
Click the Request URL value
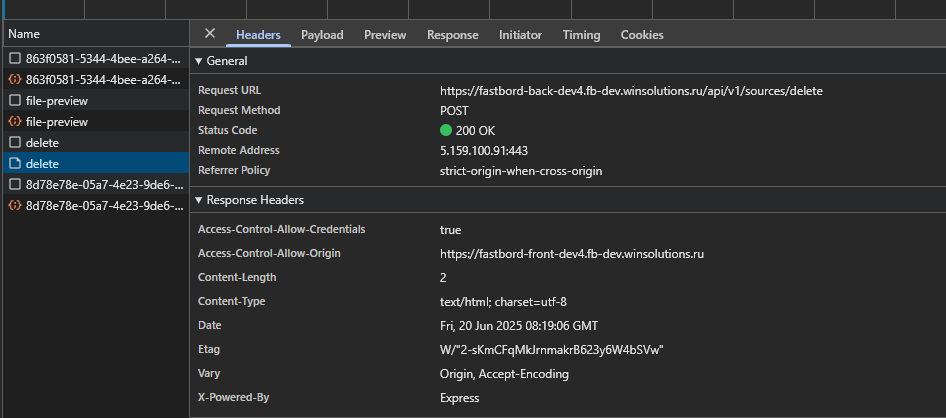click(x=631, y=91)
